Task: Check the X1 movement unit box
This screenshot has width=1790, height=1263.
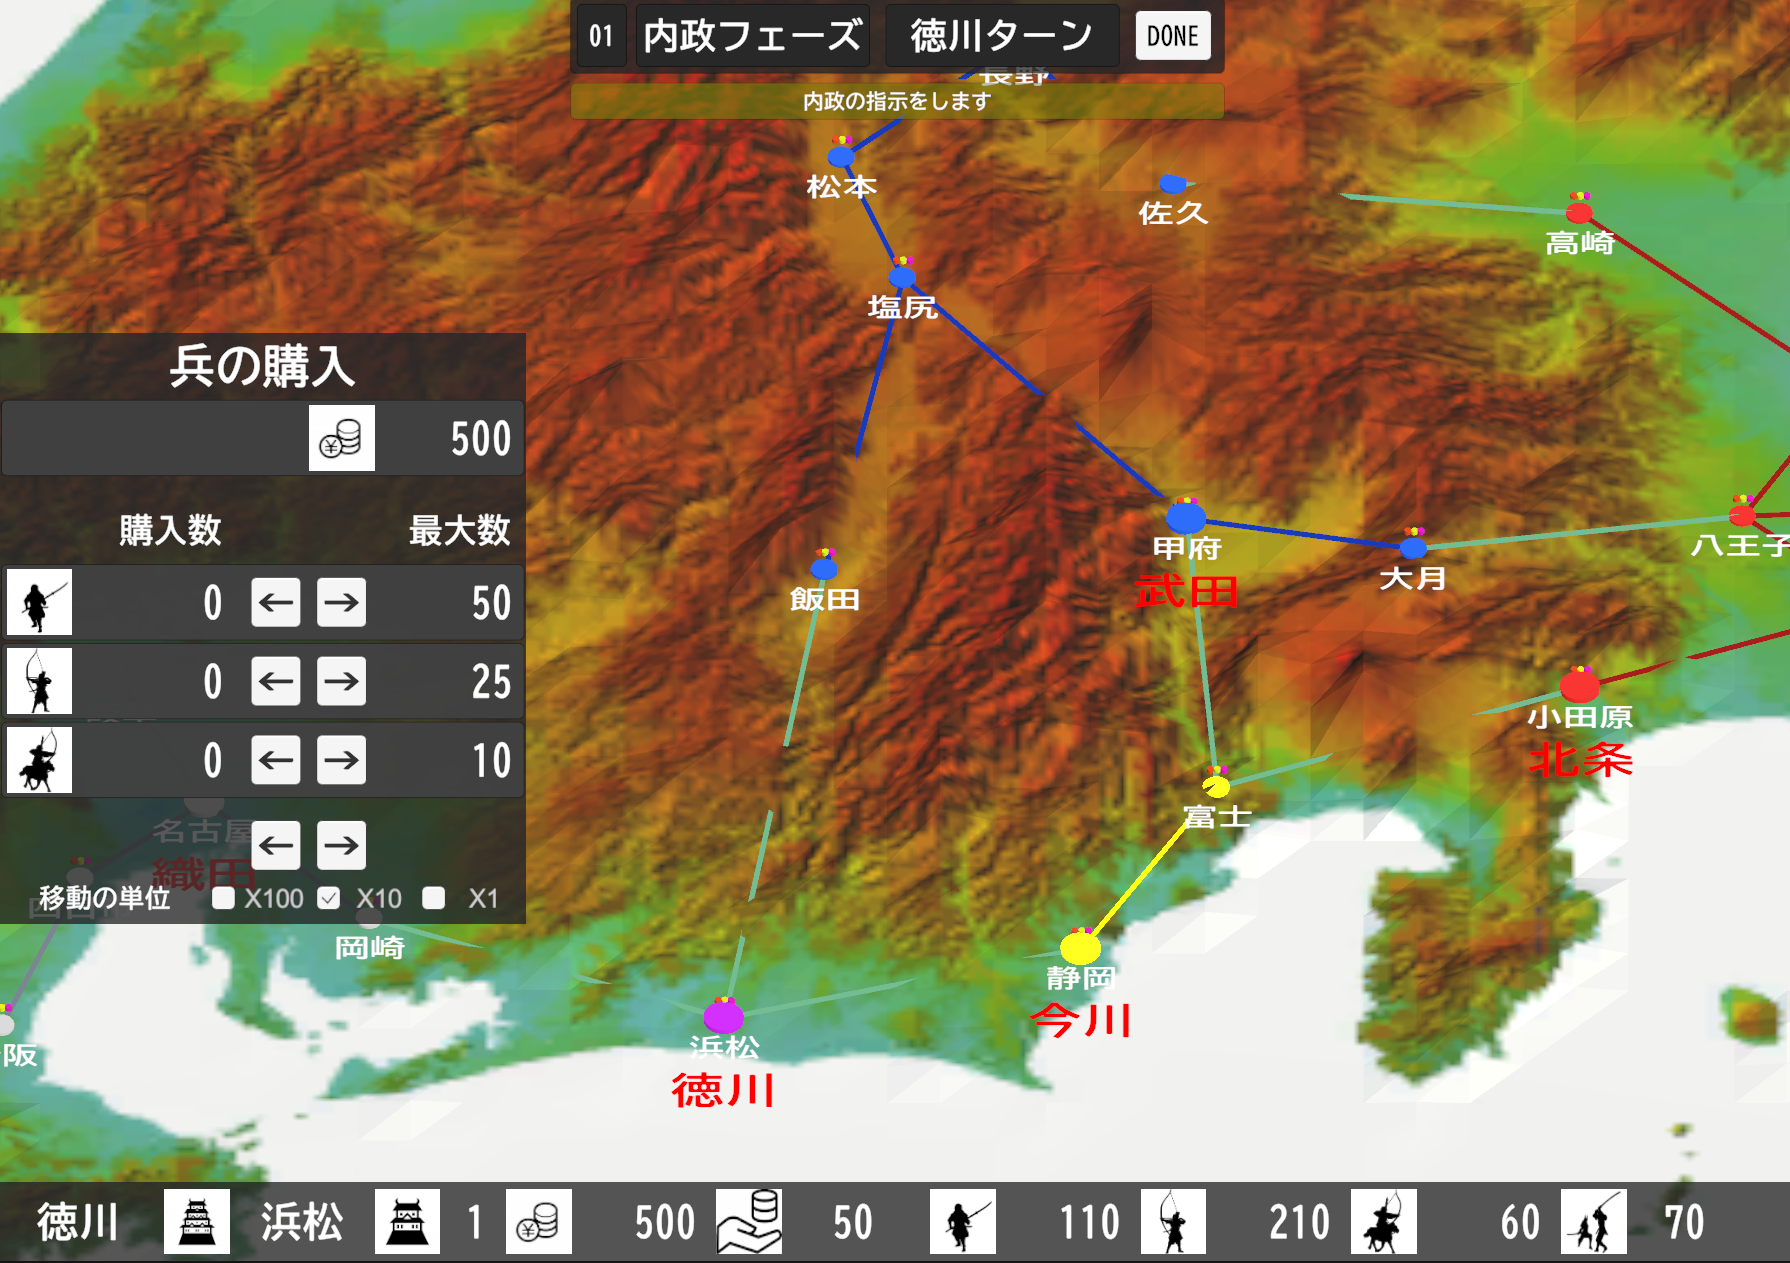Action: (x=434, y=898)
